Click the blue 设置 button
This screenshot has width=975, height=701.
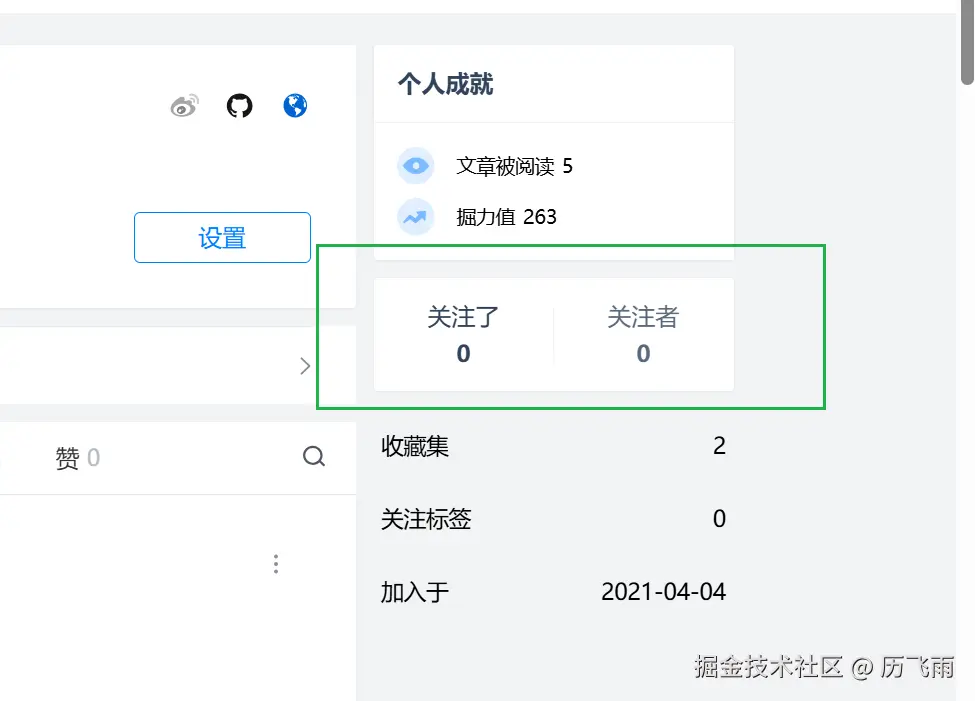tap(221, 237)
